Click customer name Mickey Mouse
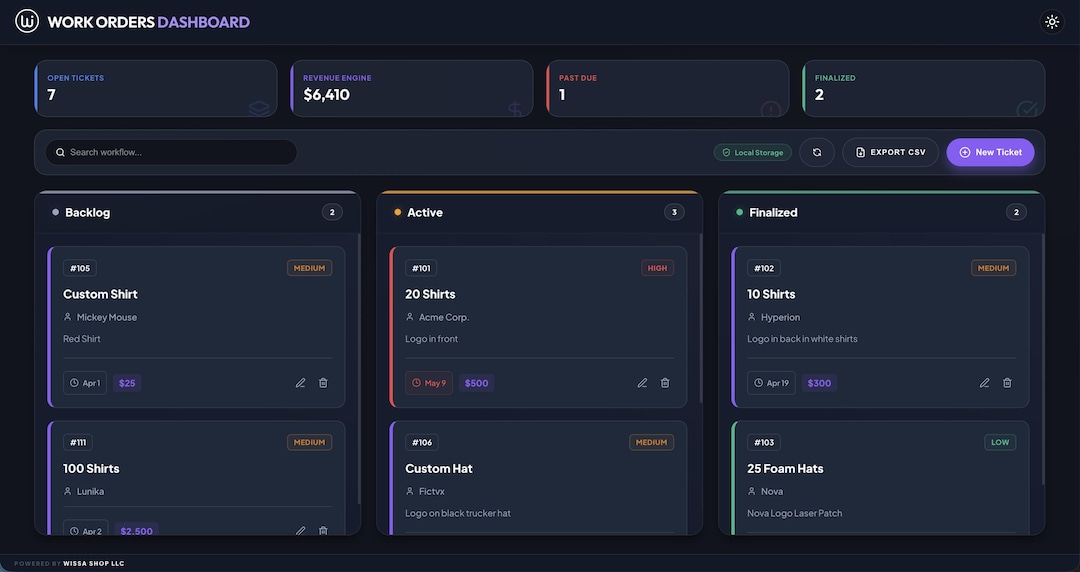The height and width of the screenshot is (572, 1080). pyautogui.click(x=107, y=317)
